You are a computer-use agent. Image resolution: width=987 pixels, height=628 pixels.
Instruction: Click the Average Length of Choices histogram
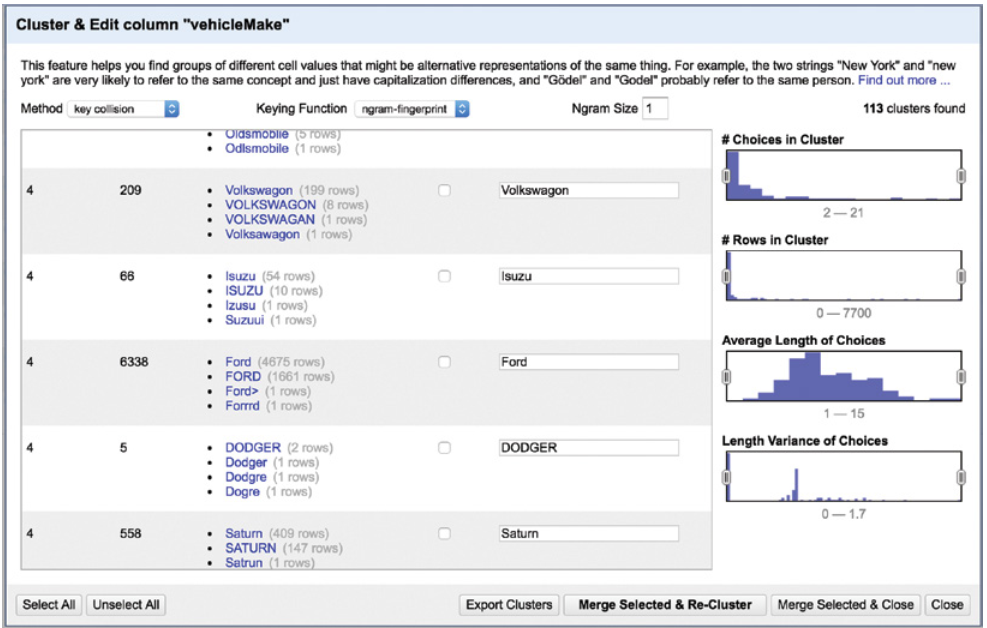click(843, 376)
